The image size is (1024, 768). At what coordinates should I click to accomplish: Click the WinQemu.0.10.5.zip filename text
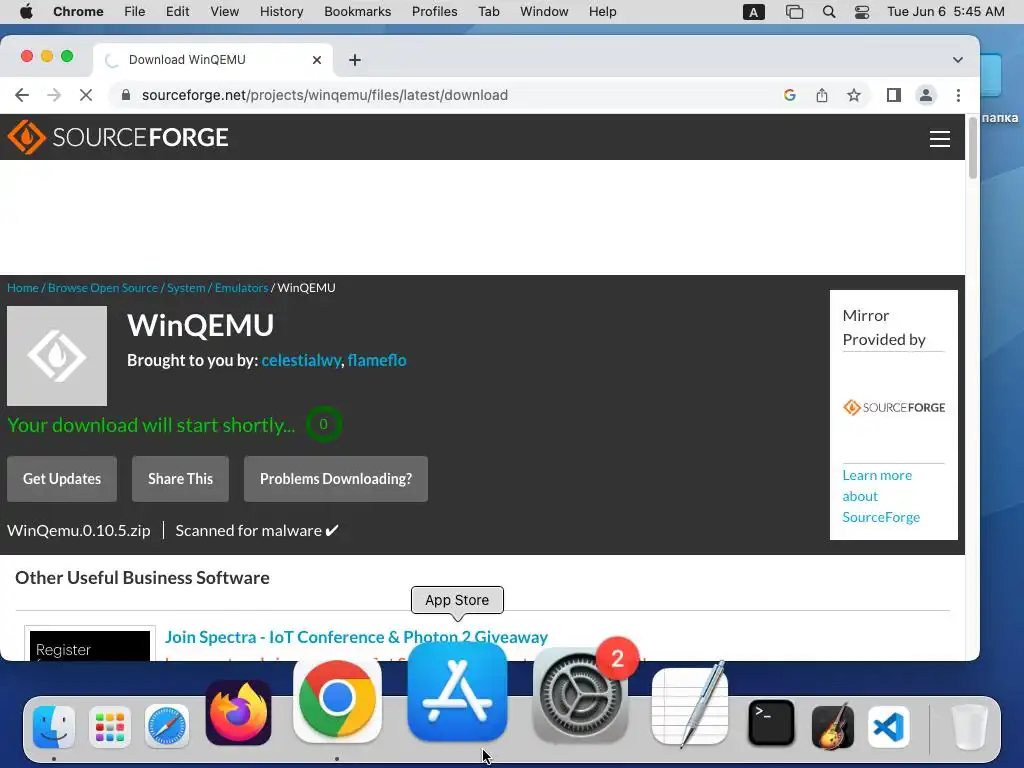pyautogui.click(x=79, y=530)
